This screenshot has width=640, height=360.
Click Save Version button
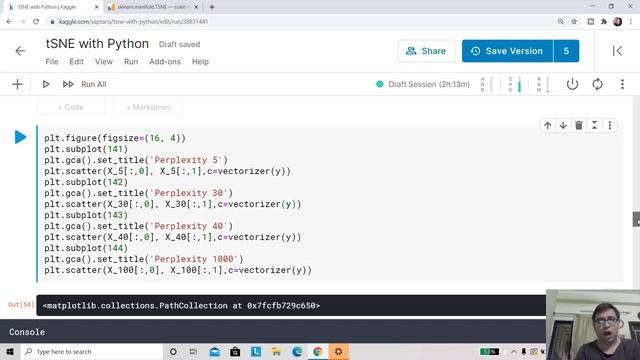click(x=507, y=51)
